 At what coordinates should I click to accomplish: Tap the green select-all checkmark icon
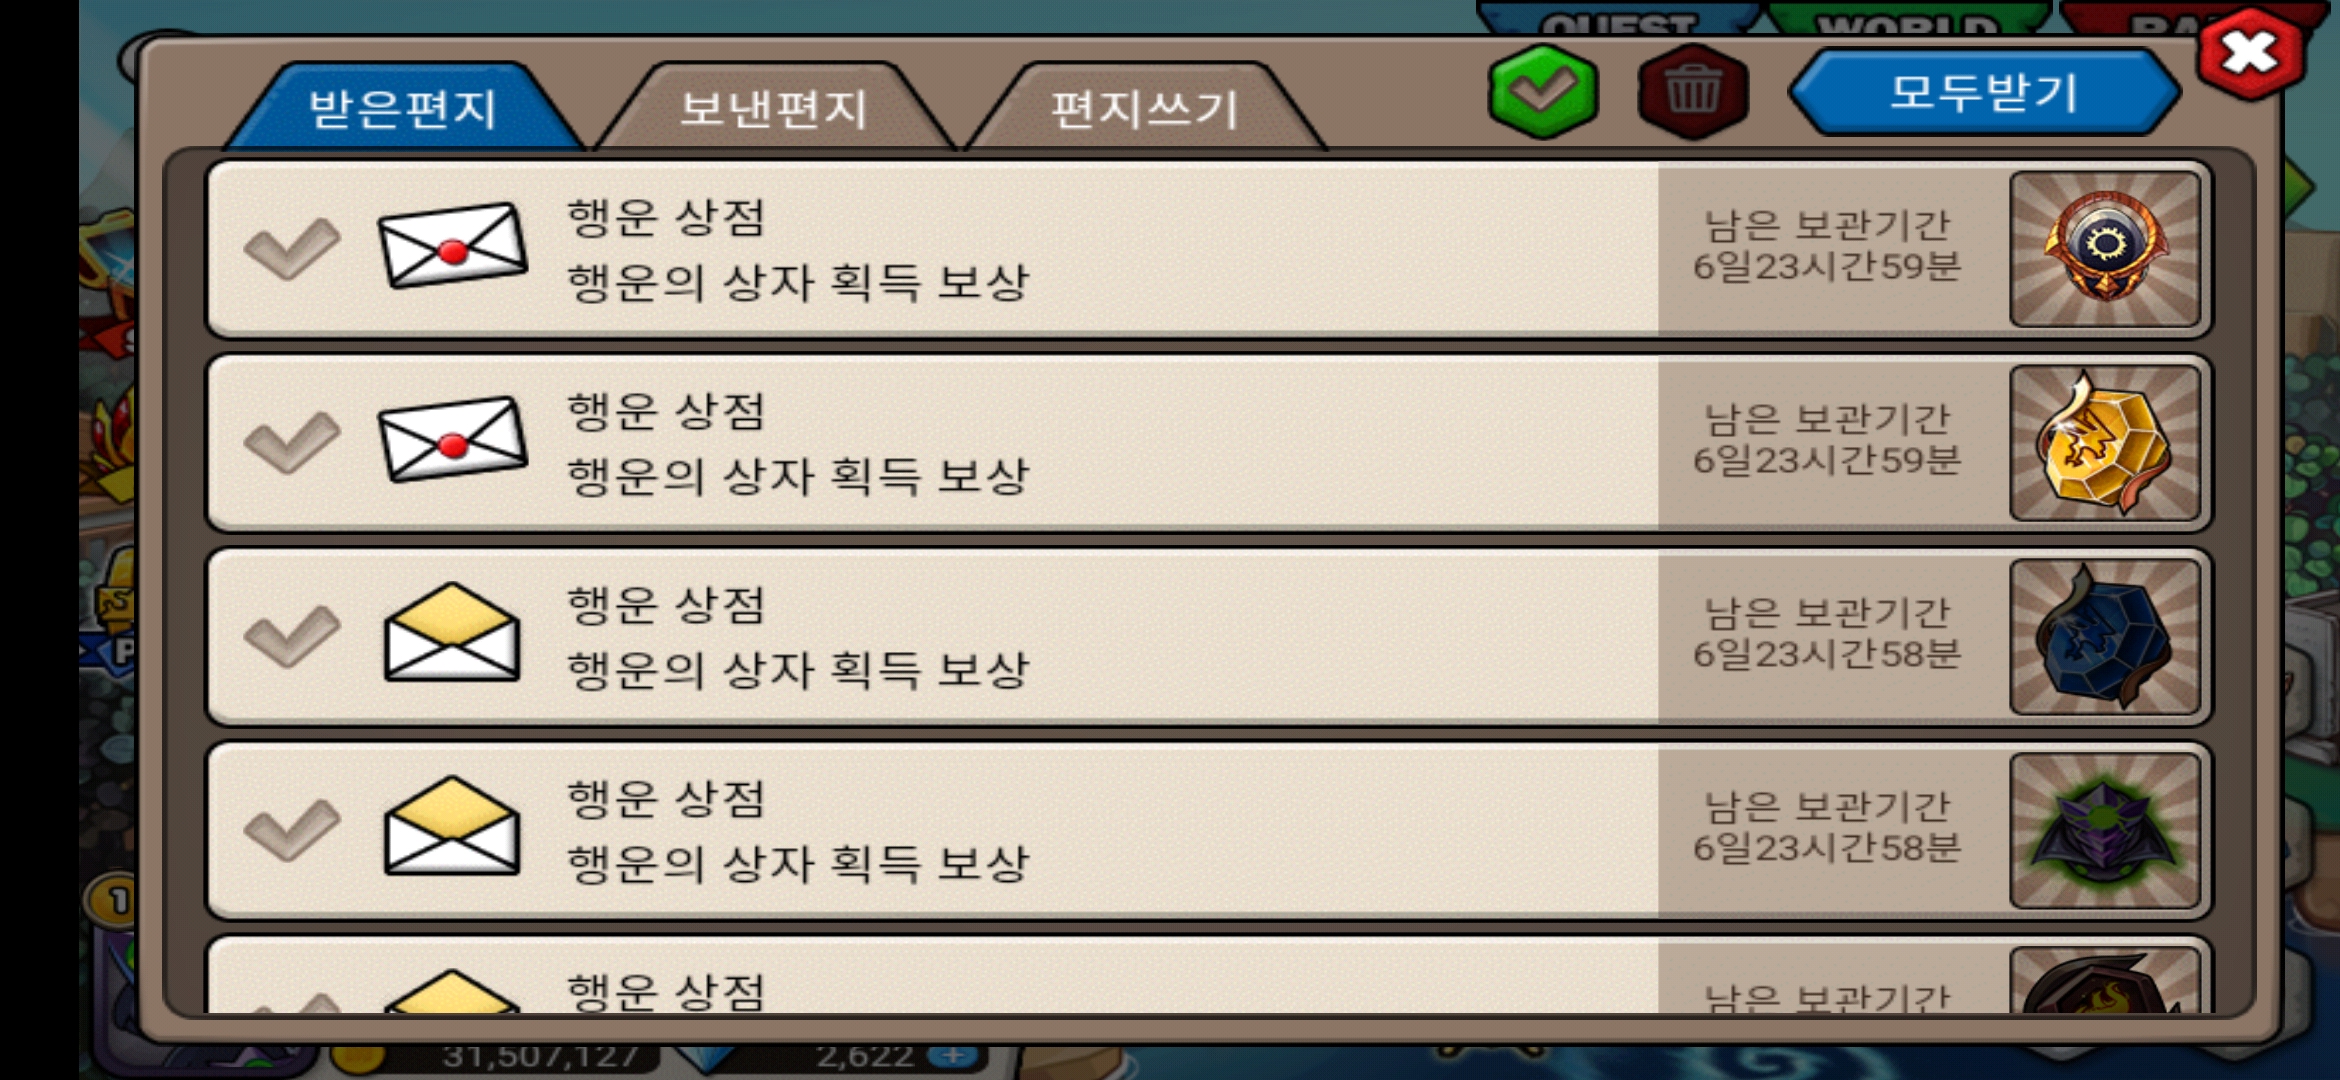click(1543, 91)
